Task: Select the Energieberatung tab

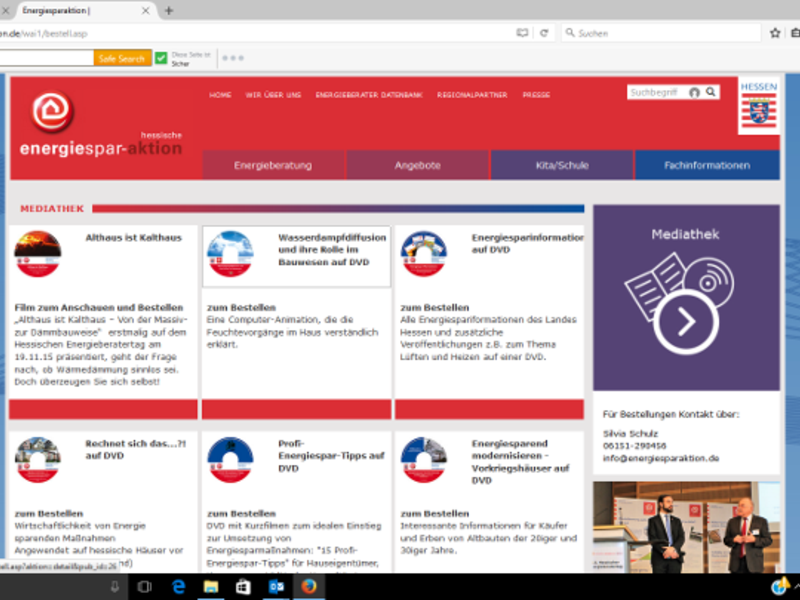Action: click(273, 165)
